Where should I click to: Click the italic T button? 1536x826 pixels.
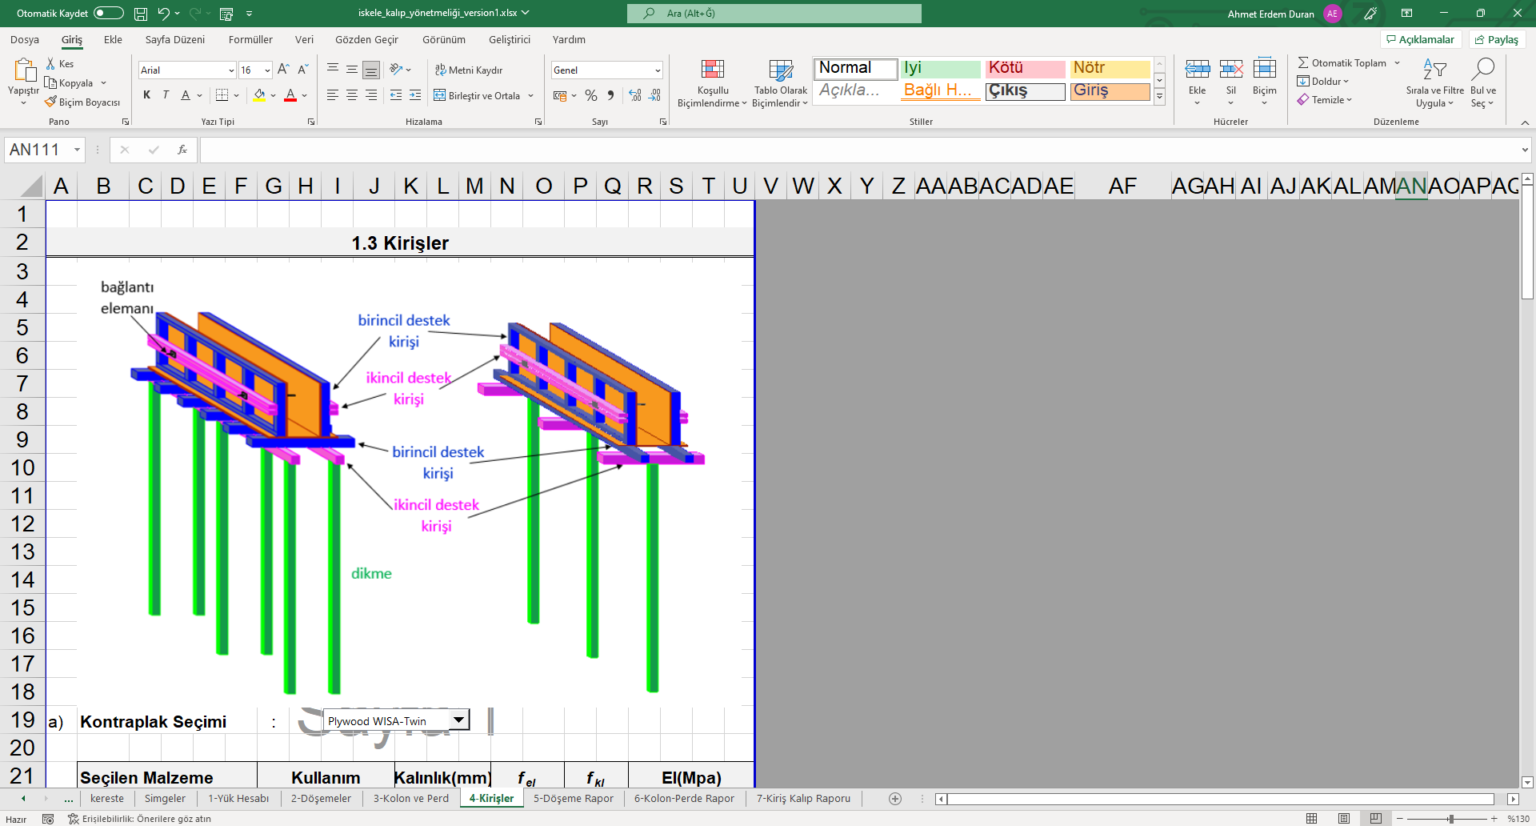pos(166,96)
